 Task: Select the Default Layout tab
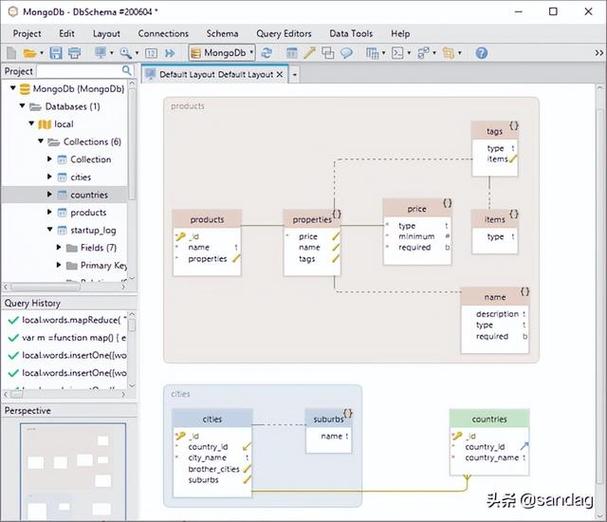click(215, 74)
